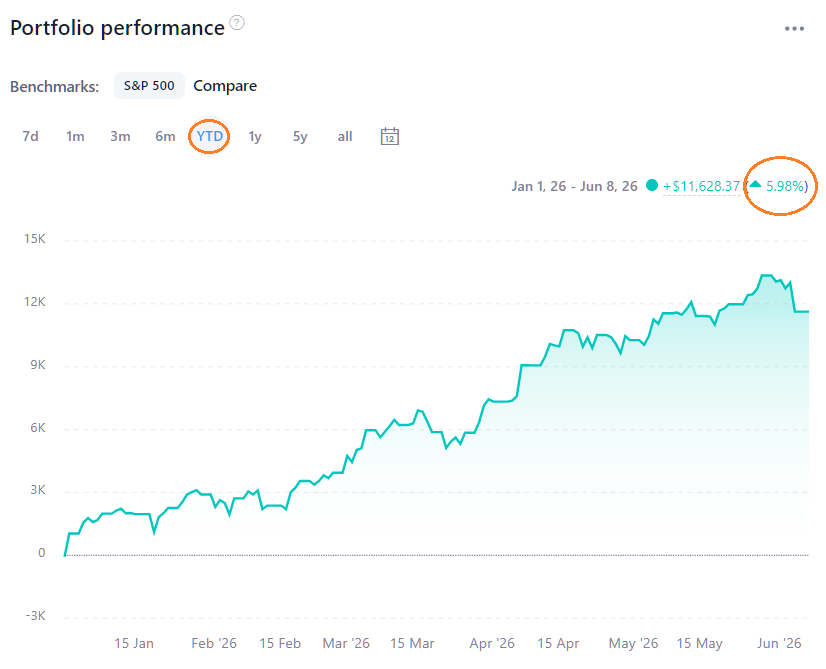Show the all-time range

pos(345,136)
